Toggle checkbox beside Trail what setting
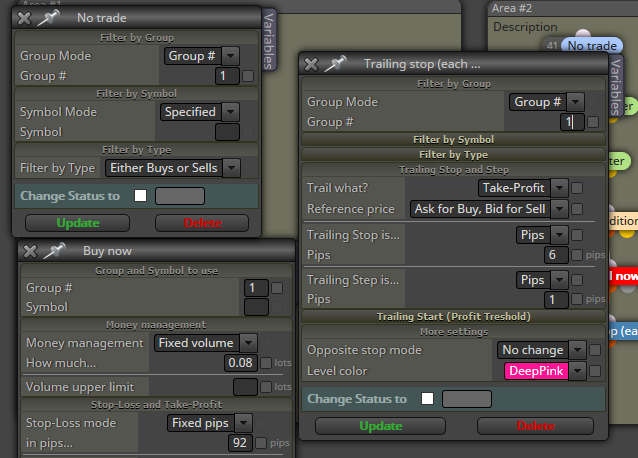 point(577,188)
